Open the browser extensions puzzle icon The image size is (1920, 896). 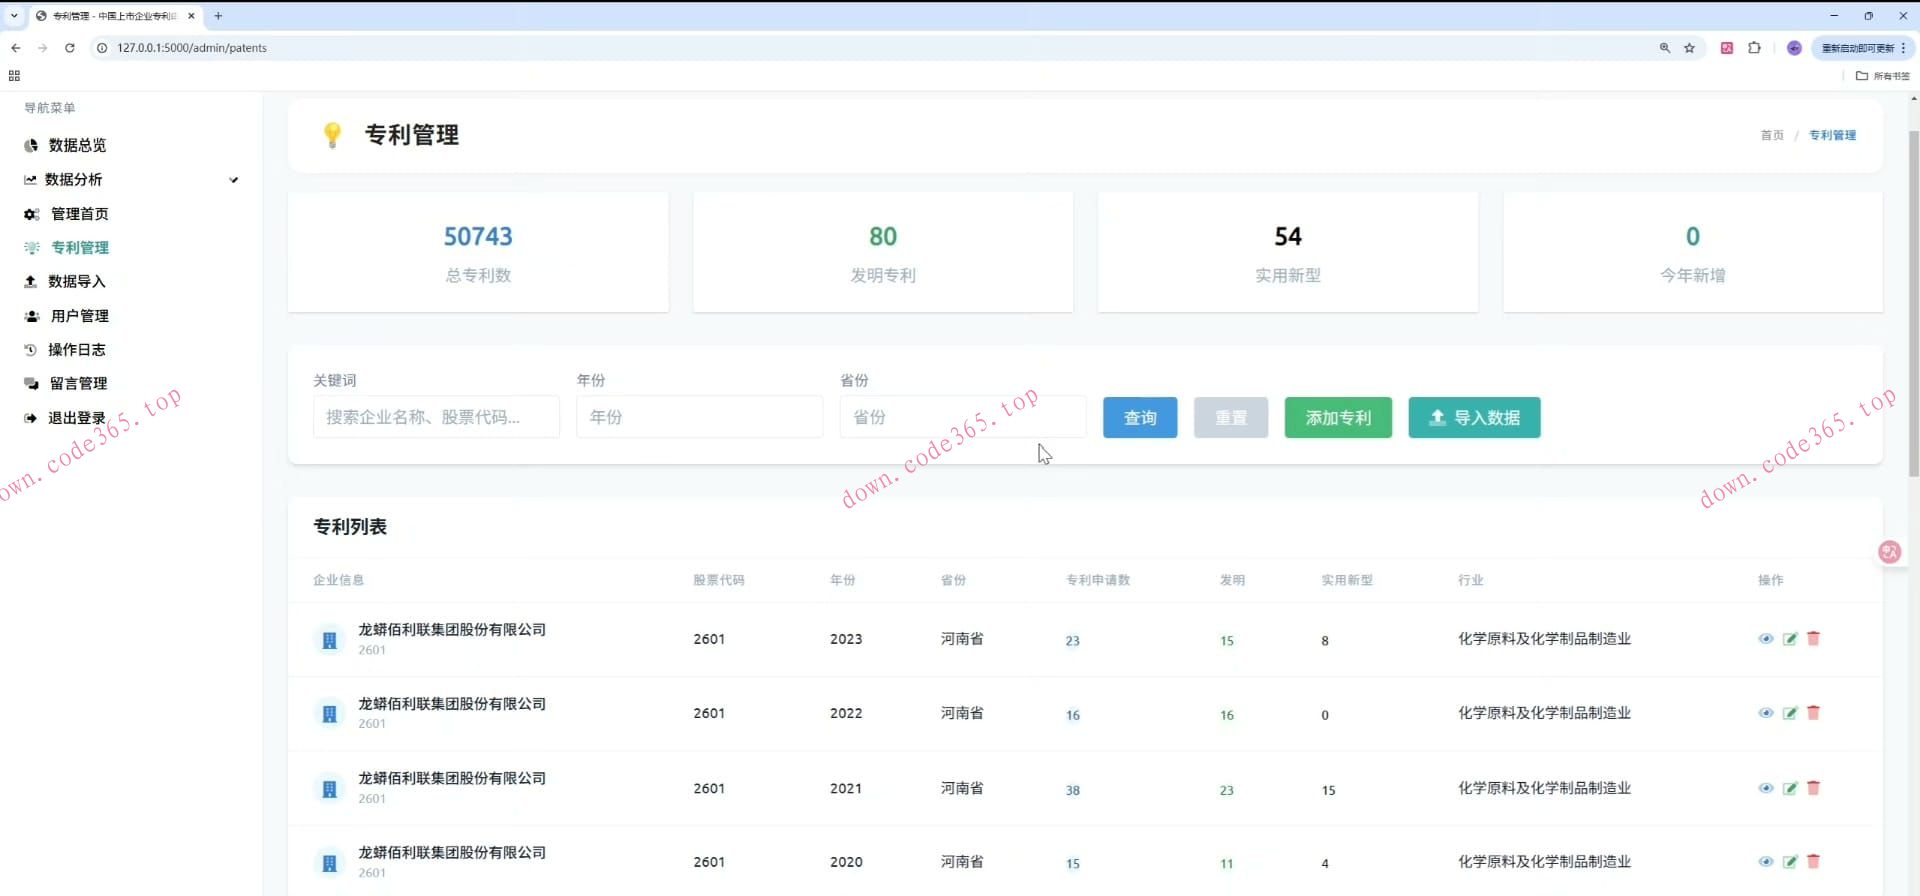(1754, 48)
